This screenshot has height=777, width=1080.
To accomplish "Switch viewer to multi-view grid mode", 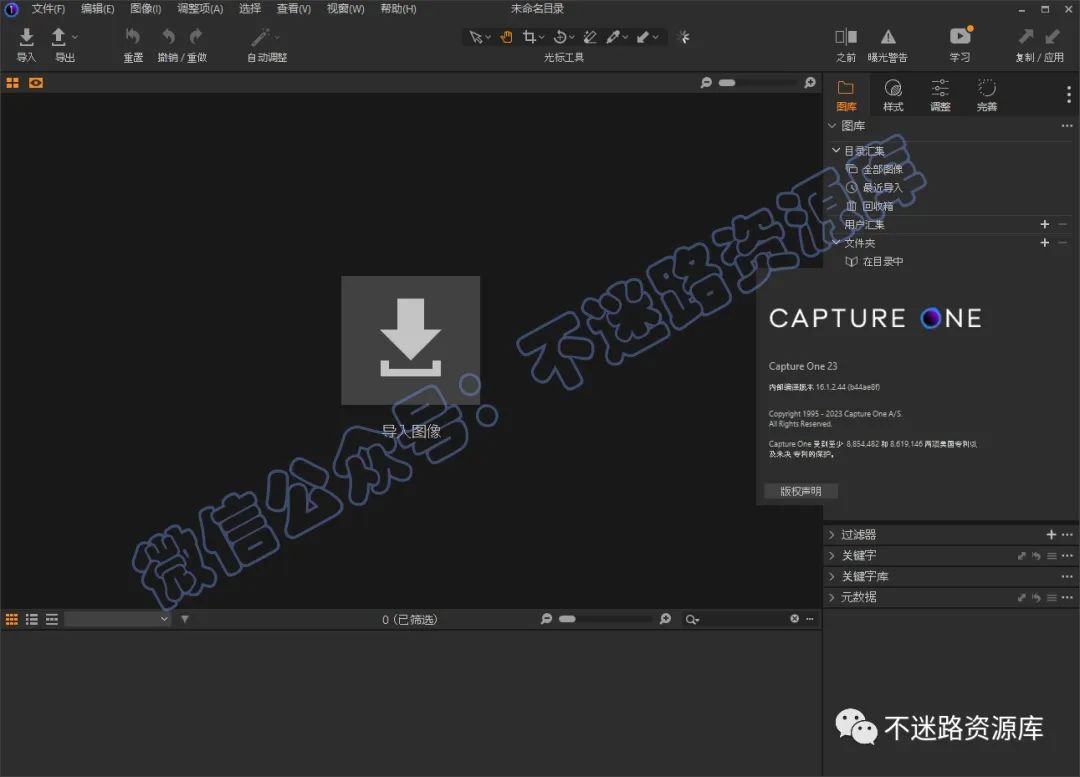I will (x=12, y=83).
